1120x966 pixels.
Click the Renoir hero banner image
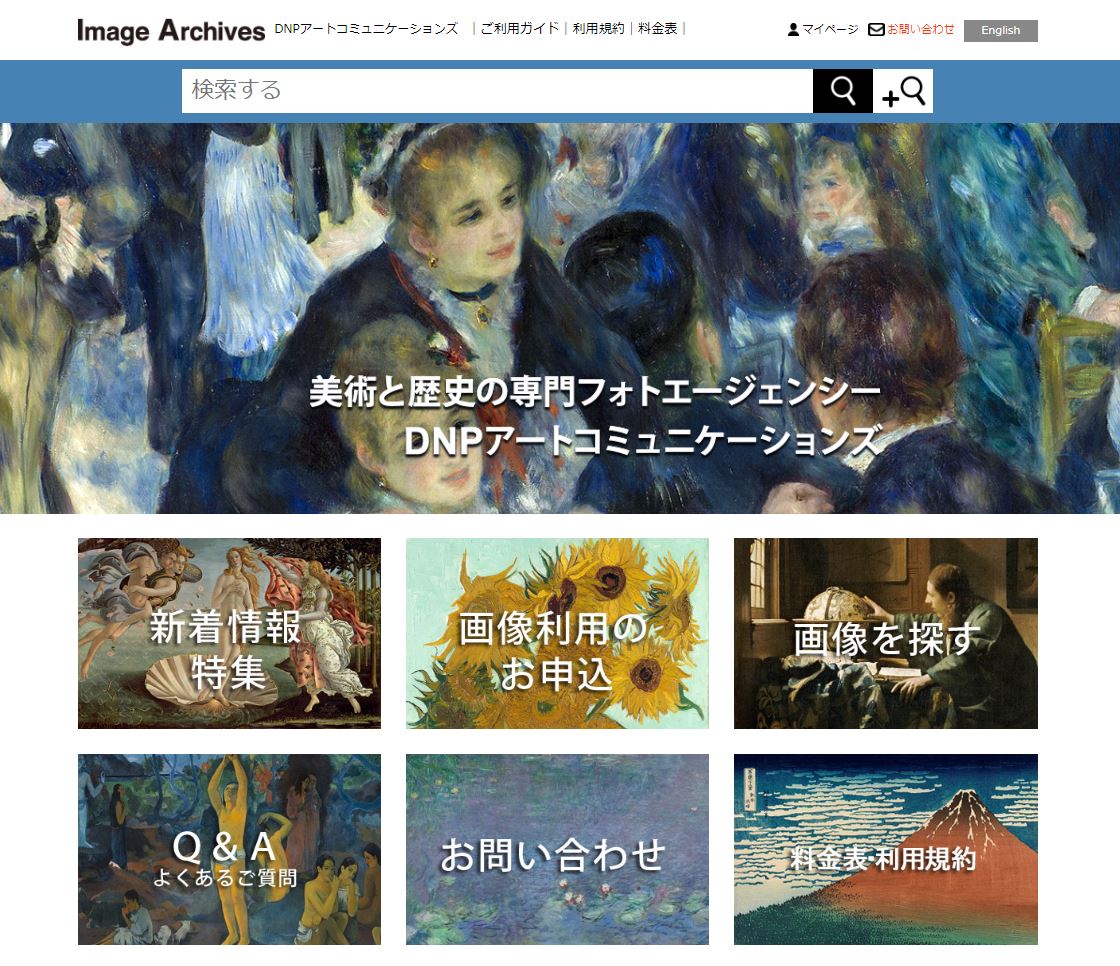click(x=560, y=318)
